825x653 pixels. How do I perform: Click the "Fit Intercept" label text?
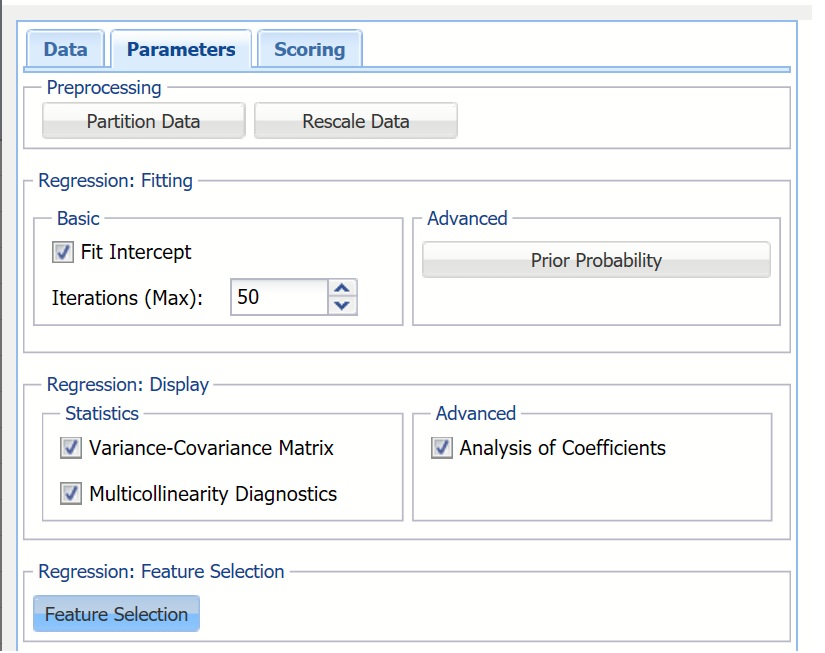click(x=136, y=252)
